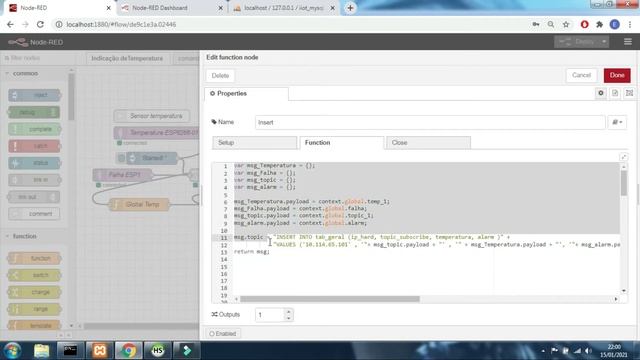Click the browser address bar URL
The width and height of the screenshot is (640, 360).
pos(121,24)
